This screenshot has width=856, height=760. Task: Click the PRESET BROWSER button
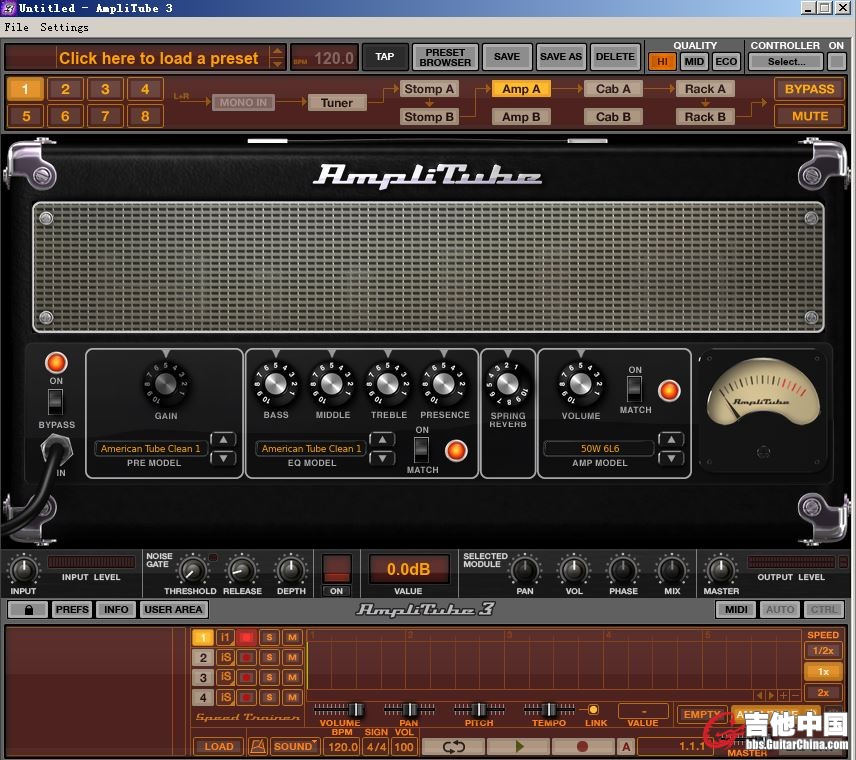445,57
